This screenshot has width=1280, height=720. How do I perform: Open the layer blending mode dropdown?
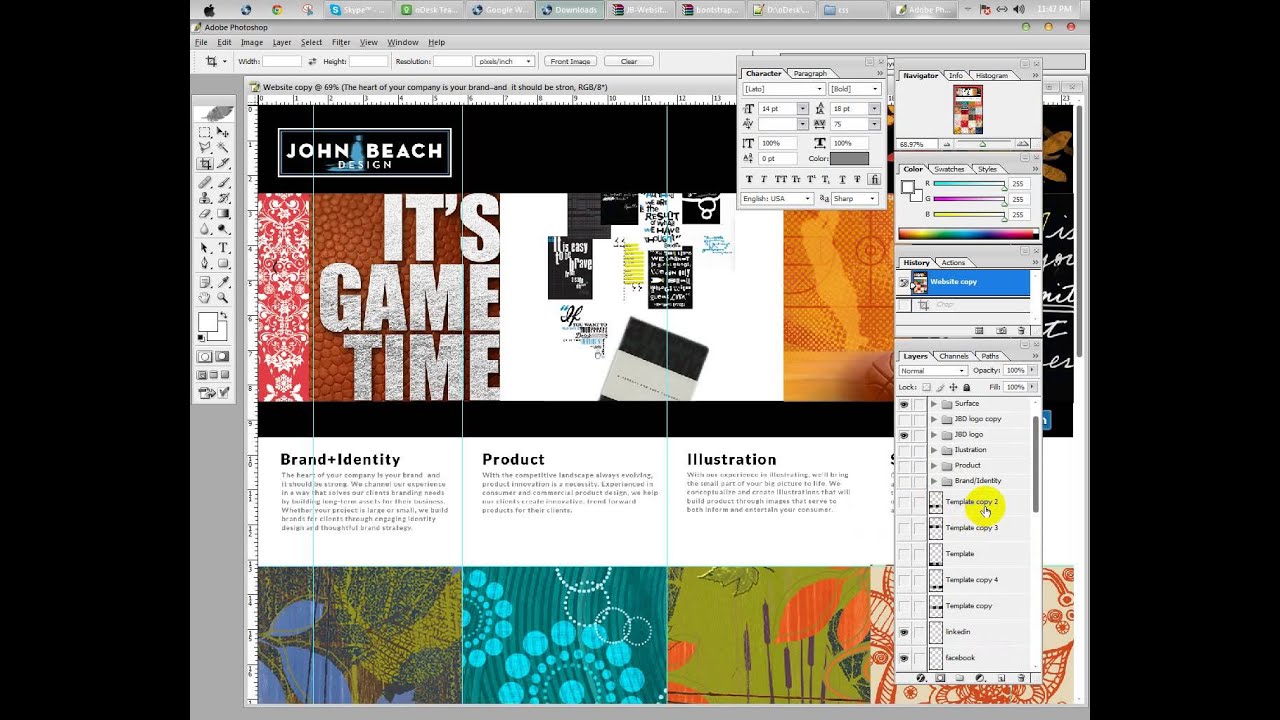[x=932, y=371]
